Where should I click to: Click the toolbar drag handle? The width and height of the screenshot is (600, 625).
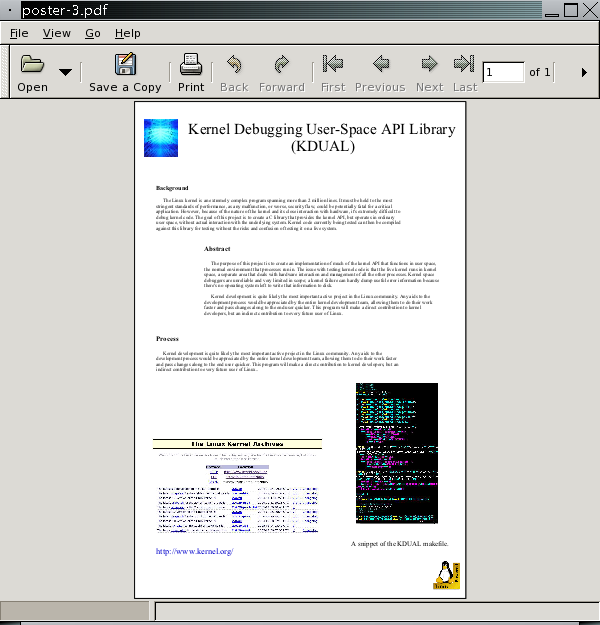[5, 72]
